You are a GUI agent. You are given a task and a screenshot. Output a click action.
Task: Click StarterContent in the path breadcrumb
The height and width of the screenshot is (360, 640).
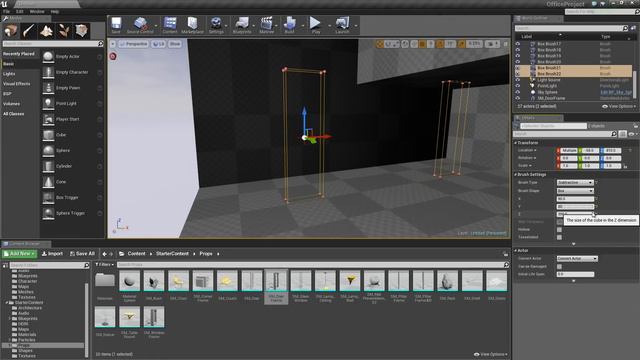click(172, 254)
